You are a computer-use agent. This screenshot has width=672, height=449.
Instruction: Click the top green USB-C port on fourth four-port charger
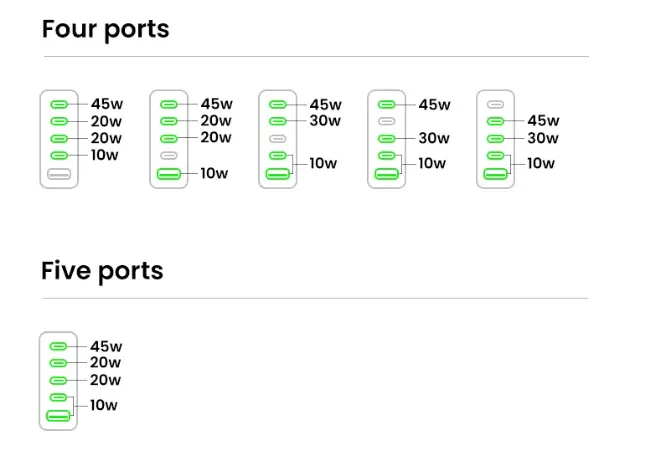coord(386,104)
